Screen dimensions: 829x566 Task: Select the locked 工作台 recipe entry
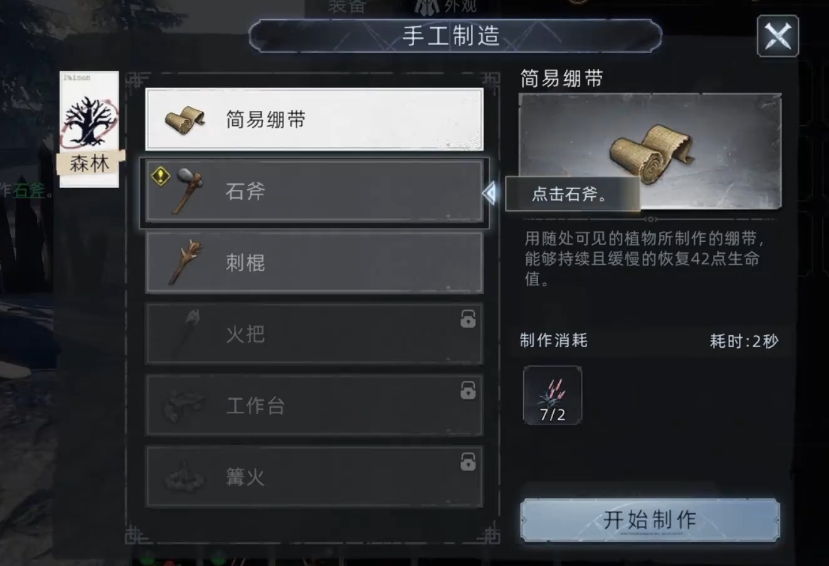314,405
